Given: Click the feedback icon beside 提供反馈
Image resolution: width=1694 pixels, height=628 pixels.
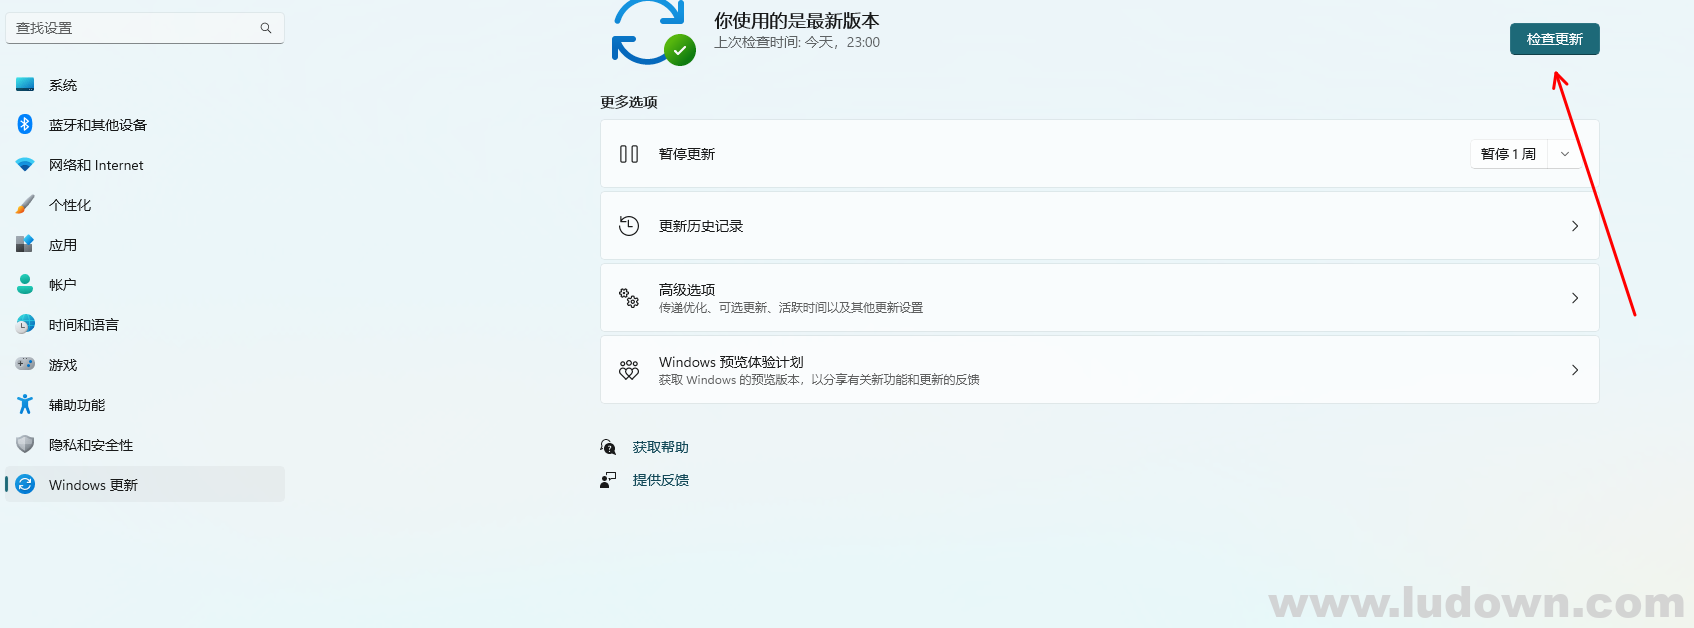Looking at the screenshot, I should tap(608, 480).
